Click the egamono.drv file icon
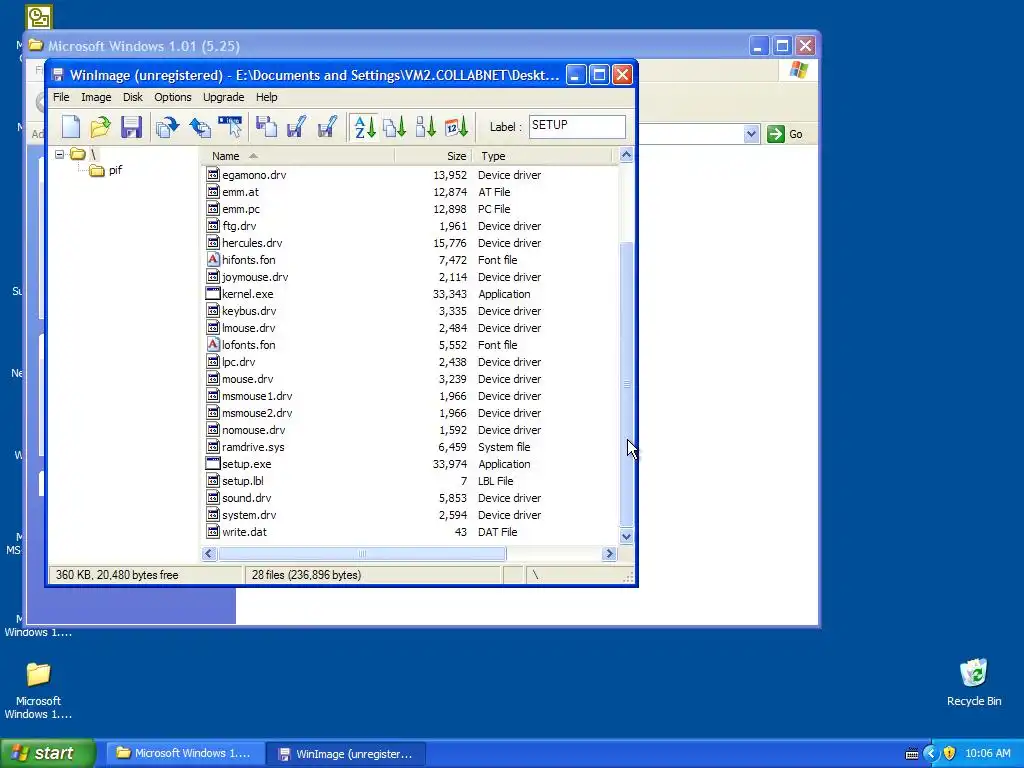1024x768 pixels. coord(213,174)
